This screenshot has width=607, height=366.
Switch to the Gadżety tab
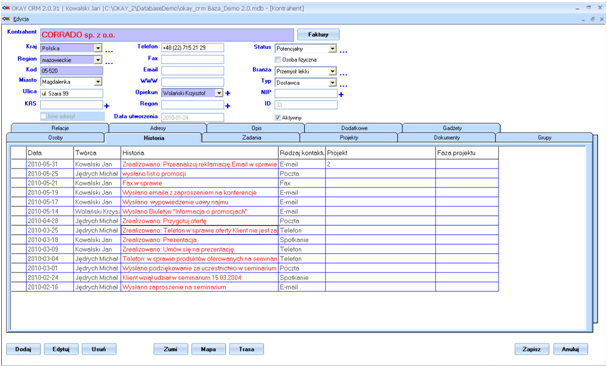click(452, 128)
